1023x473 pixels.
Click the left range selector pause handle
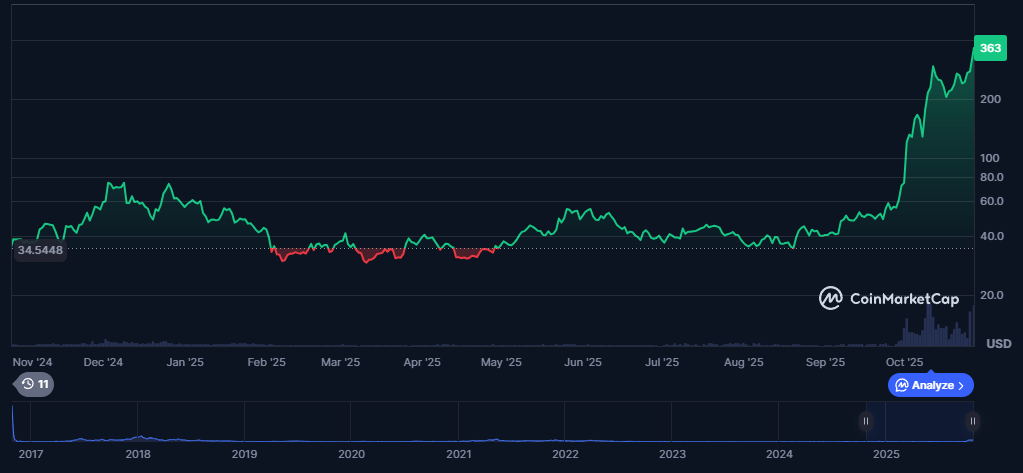pyautogui.click(x=866, y=421)
